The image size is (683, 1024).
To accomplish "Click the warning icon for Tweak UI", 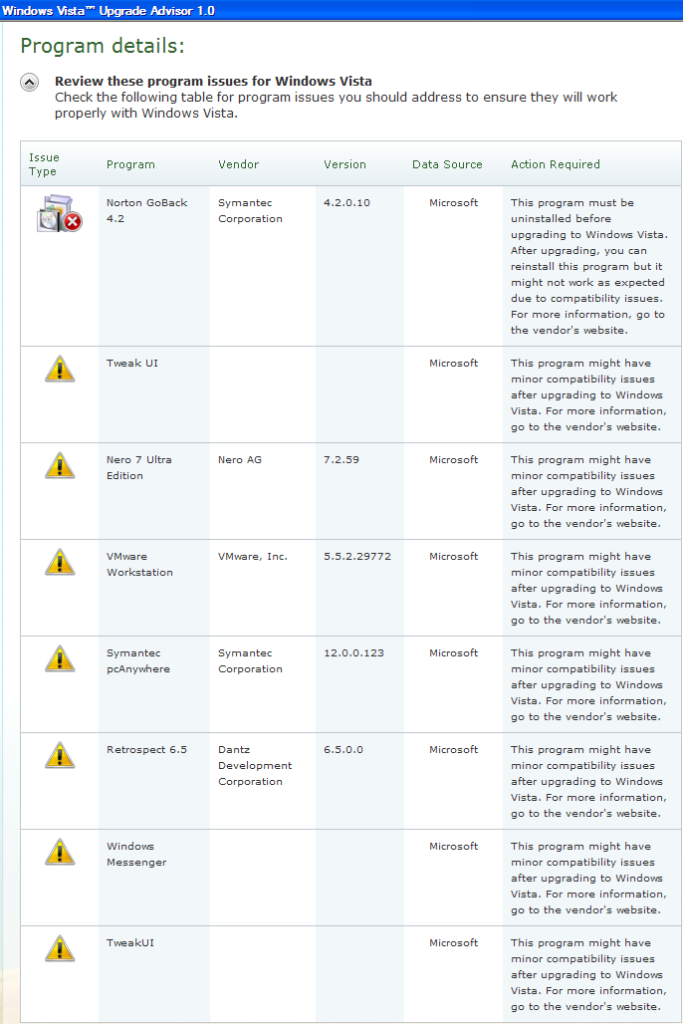I will coord(59,369).
